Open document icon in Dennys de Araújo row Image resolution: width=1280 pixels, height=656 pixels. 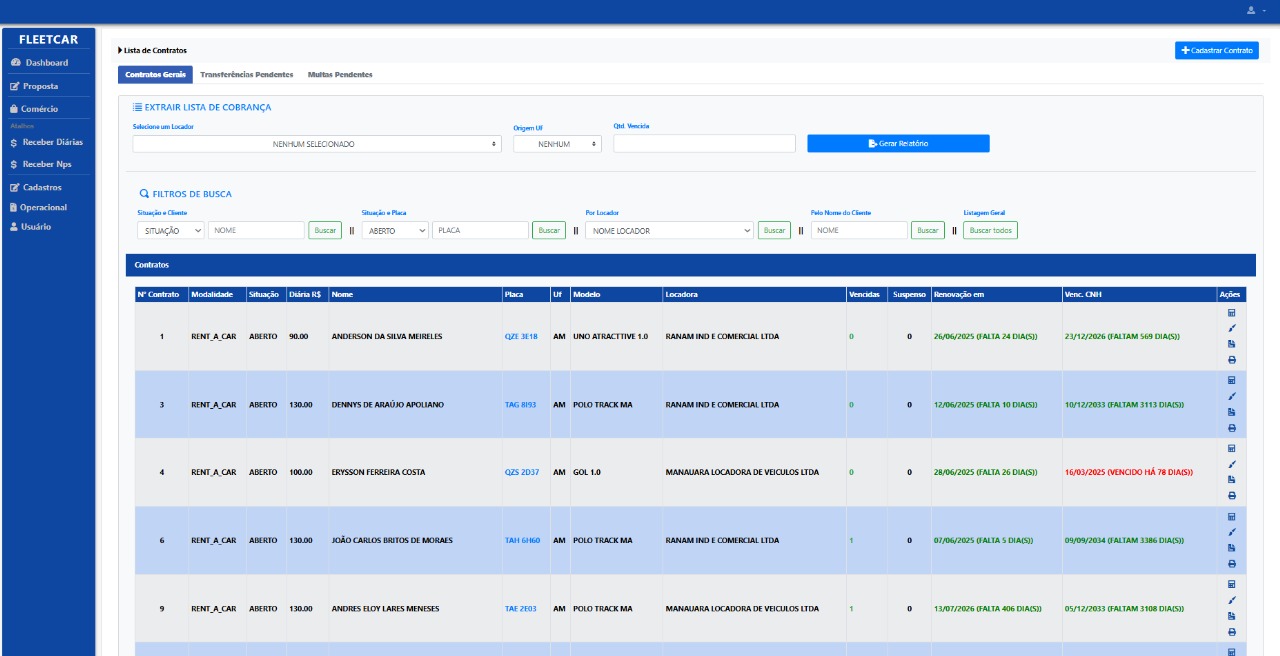click(1231, 412)
